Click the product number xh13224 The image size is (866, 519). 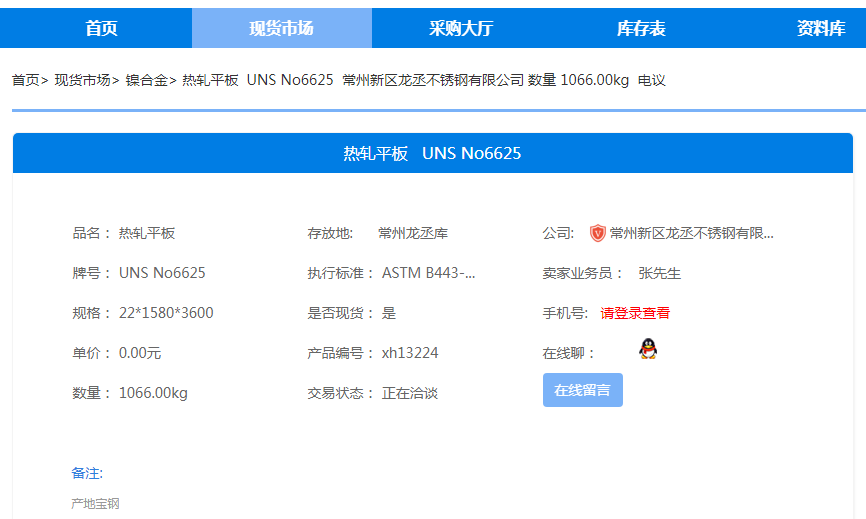(x=410, y=353)
